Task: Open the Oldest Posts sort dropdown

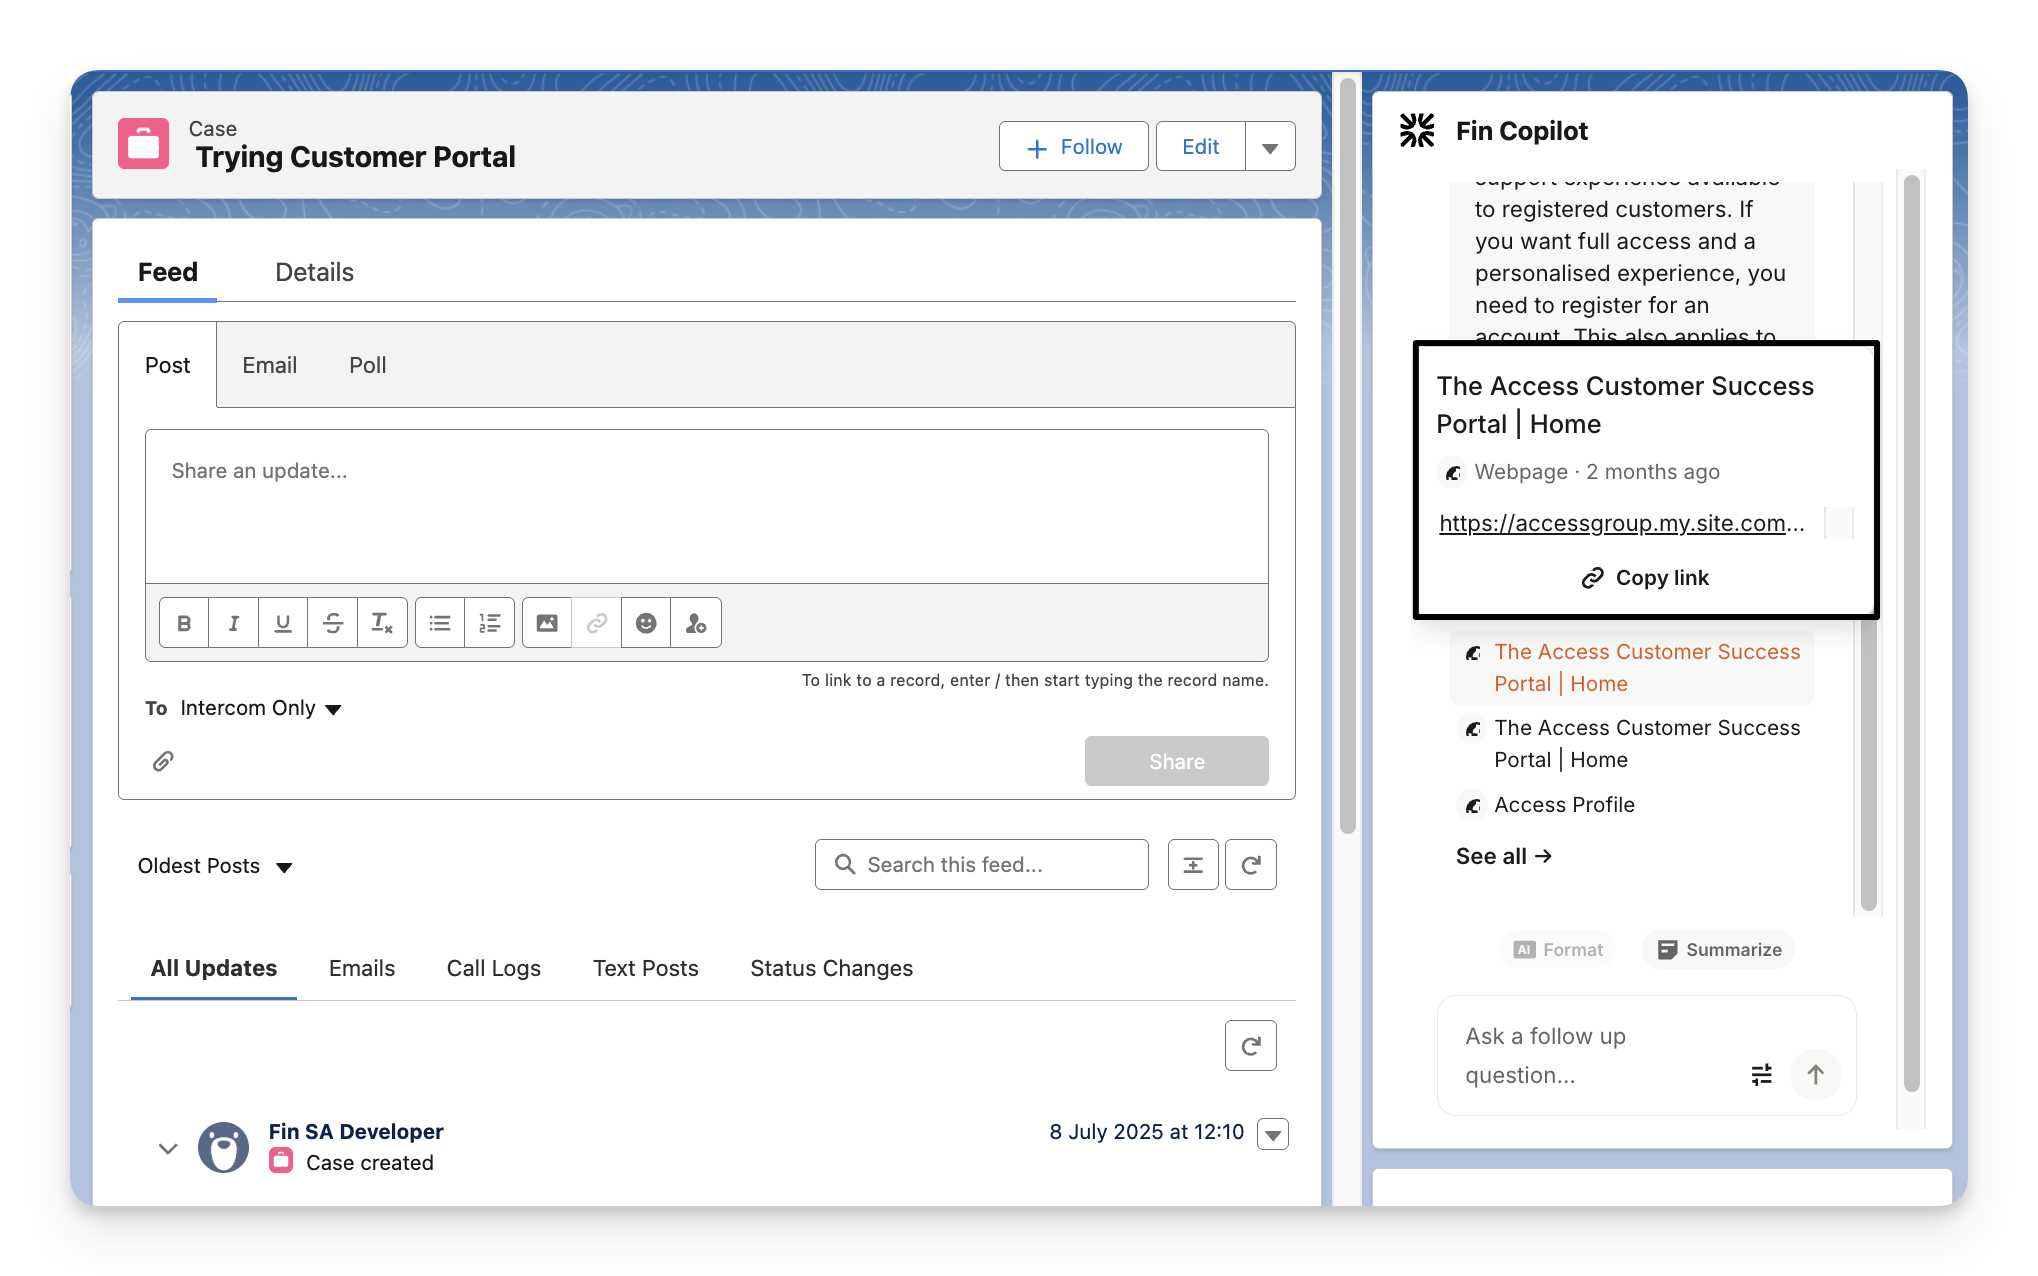Action: (215, 866)
